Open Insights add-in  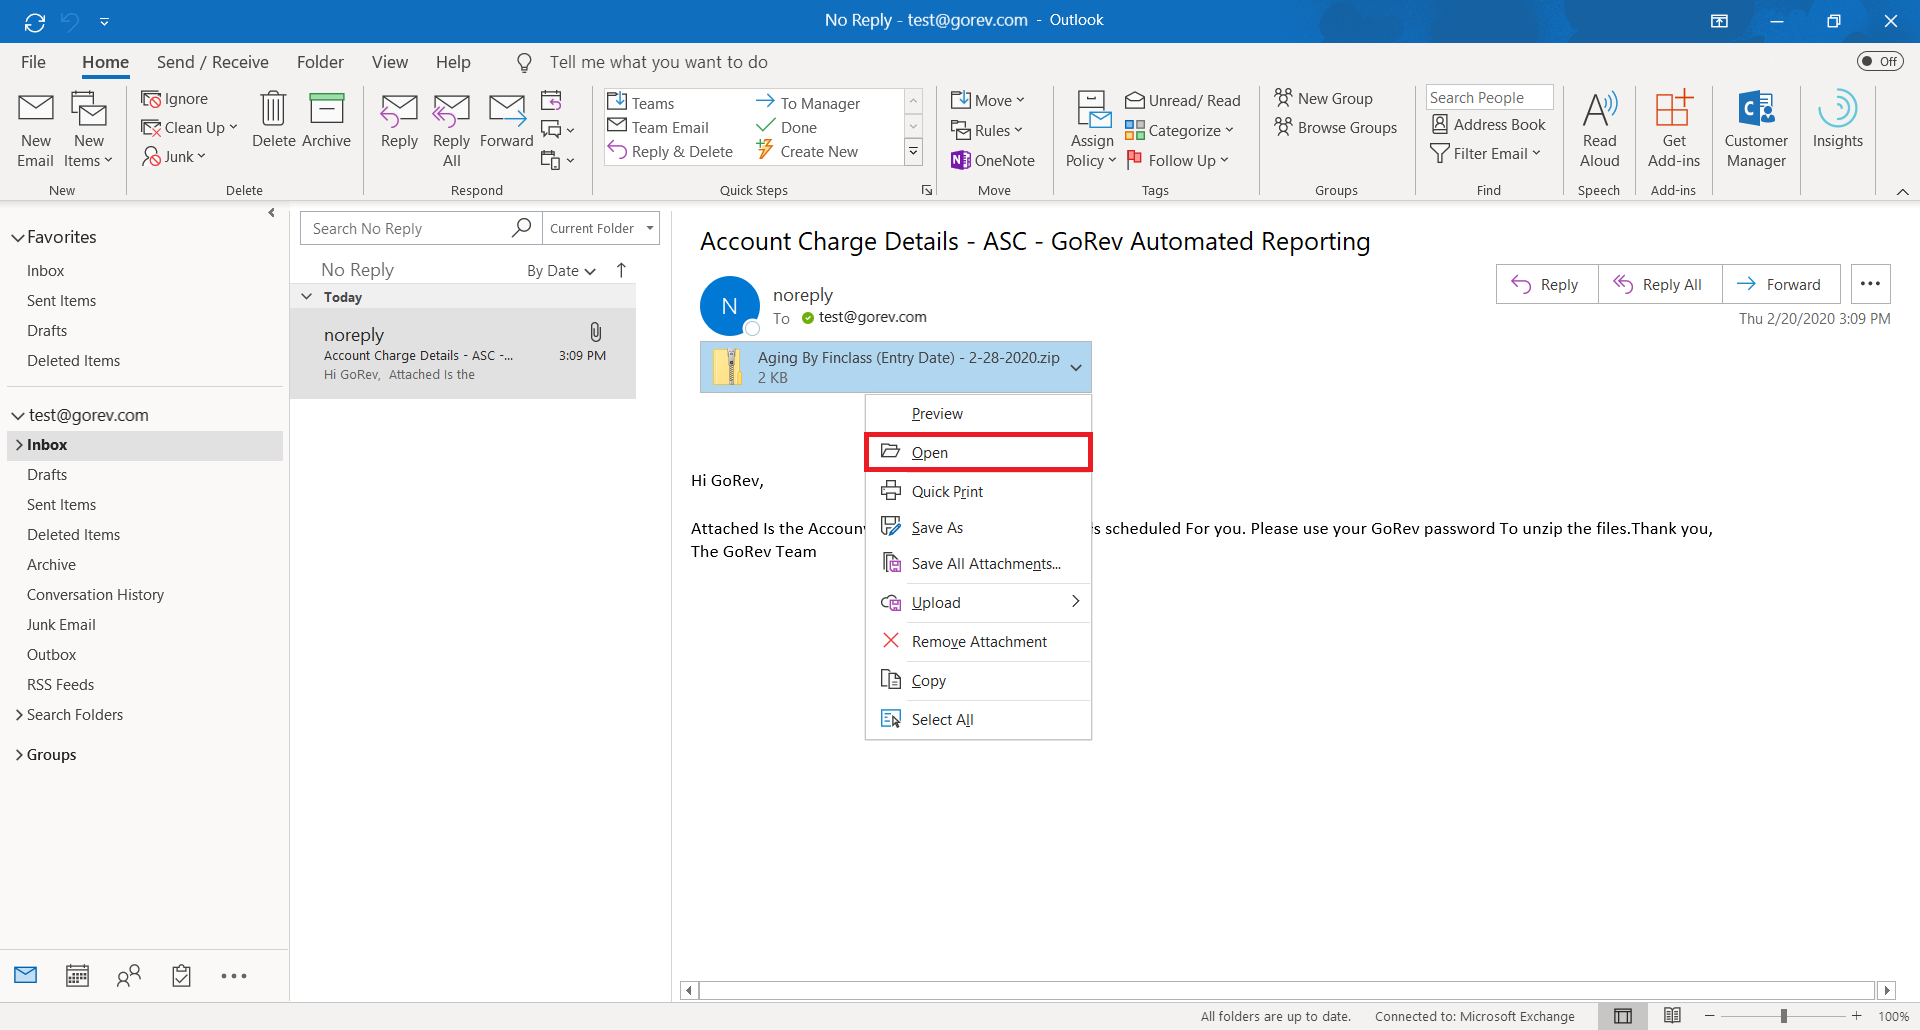click(x=1837, y=120)
